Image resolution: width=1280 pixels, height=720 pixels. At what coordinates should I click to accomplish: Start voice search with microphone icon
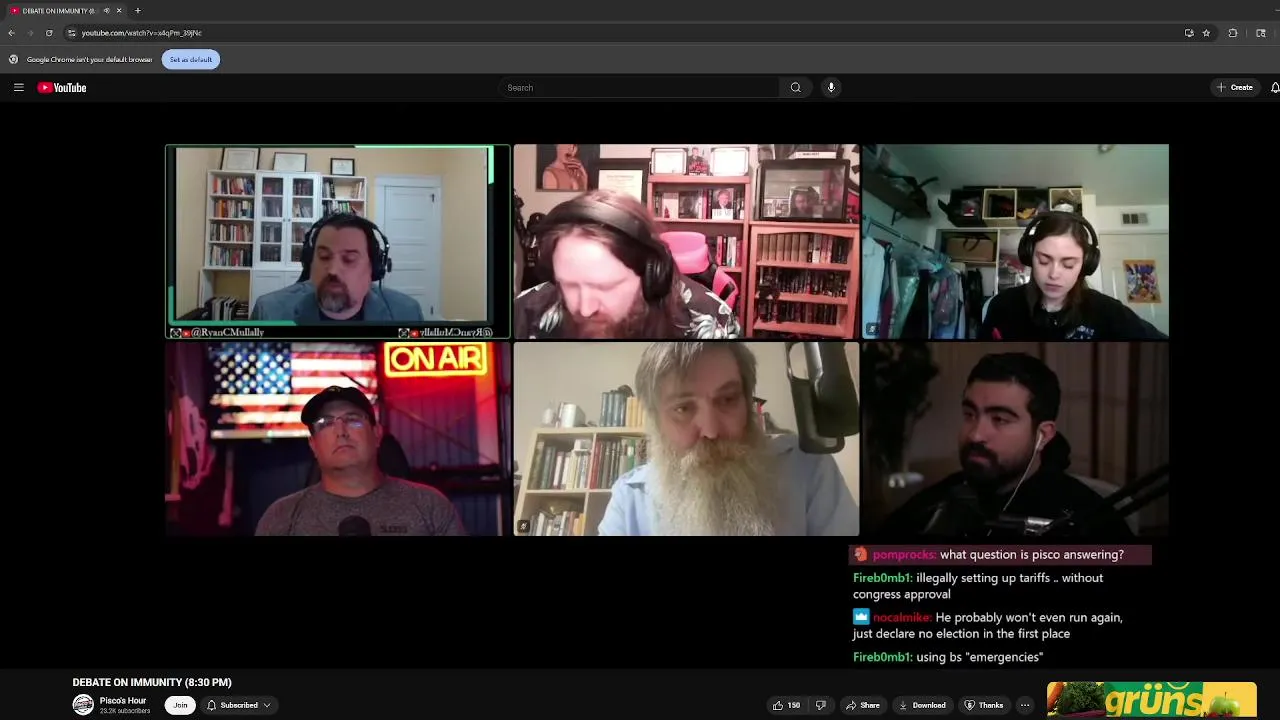(x=831, y=88)
